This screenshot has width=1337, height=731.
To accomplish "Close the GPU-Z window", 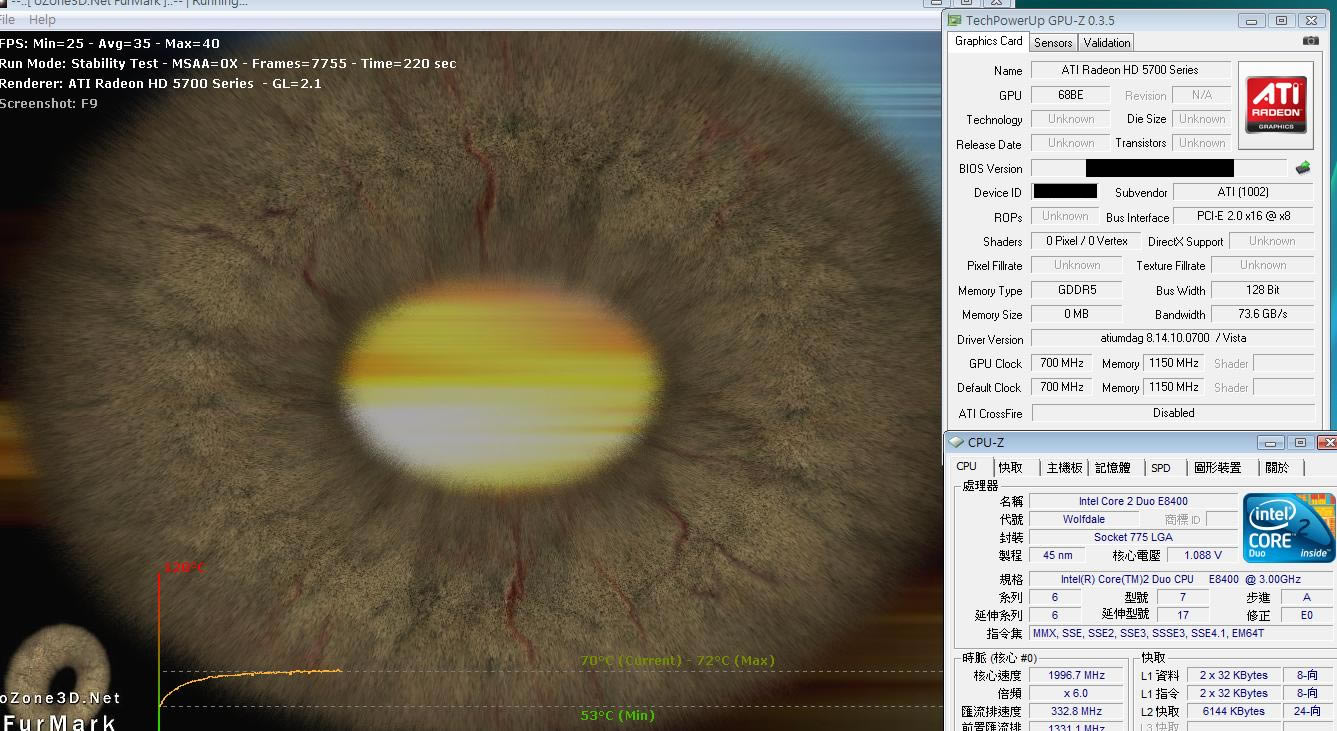I will tap(1311, 20).
